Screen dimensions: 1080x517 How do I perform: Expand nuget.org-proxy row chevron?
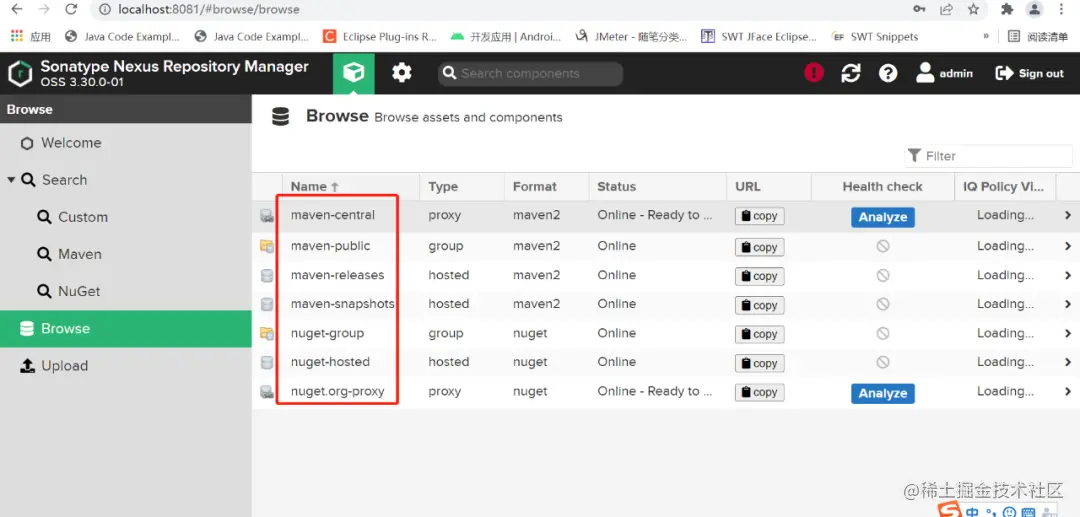[x=1068, y=392]
